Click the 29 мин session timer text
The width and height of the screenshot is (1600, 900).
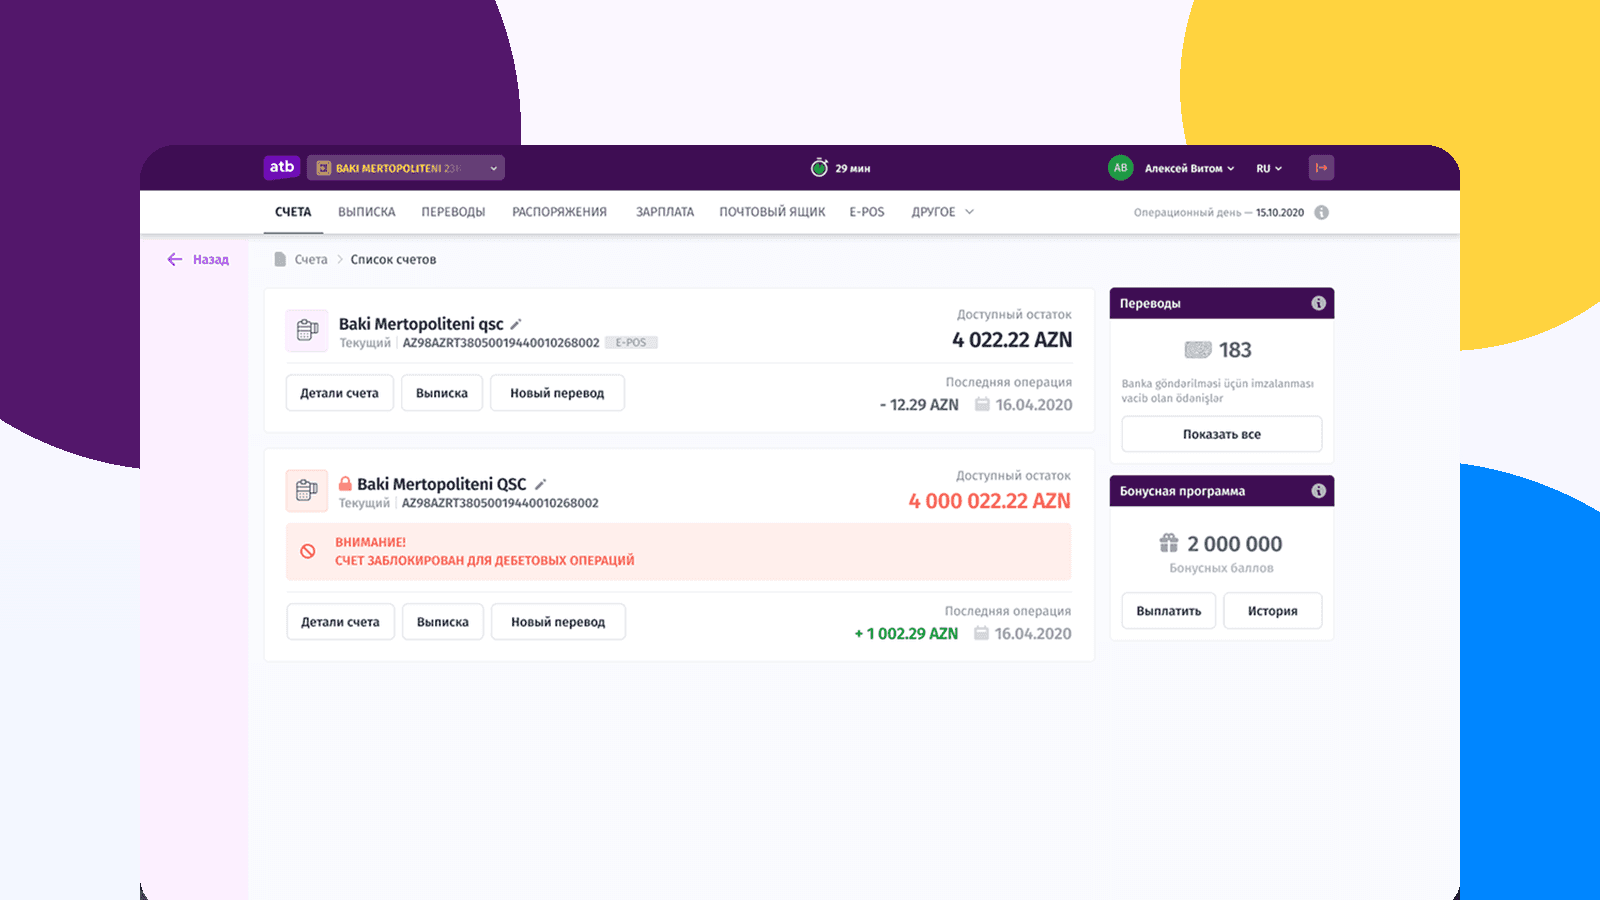pyautogui.click(x=853, y=168)
